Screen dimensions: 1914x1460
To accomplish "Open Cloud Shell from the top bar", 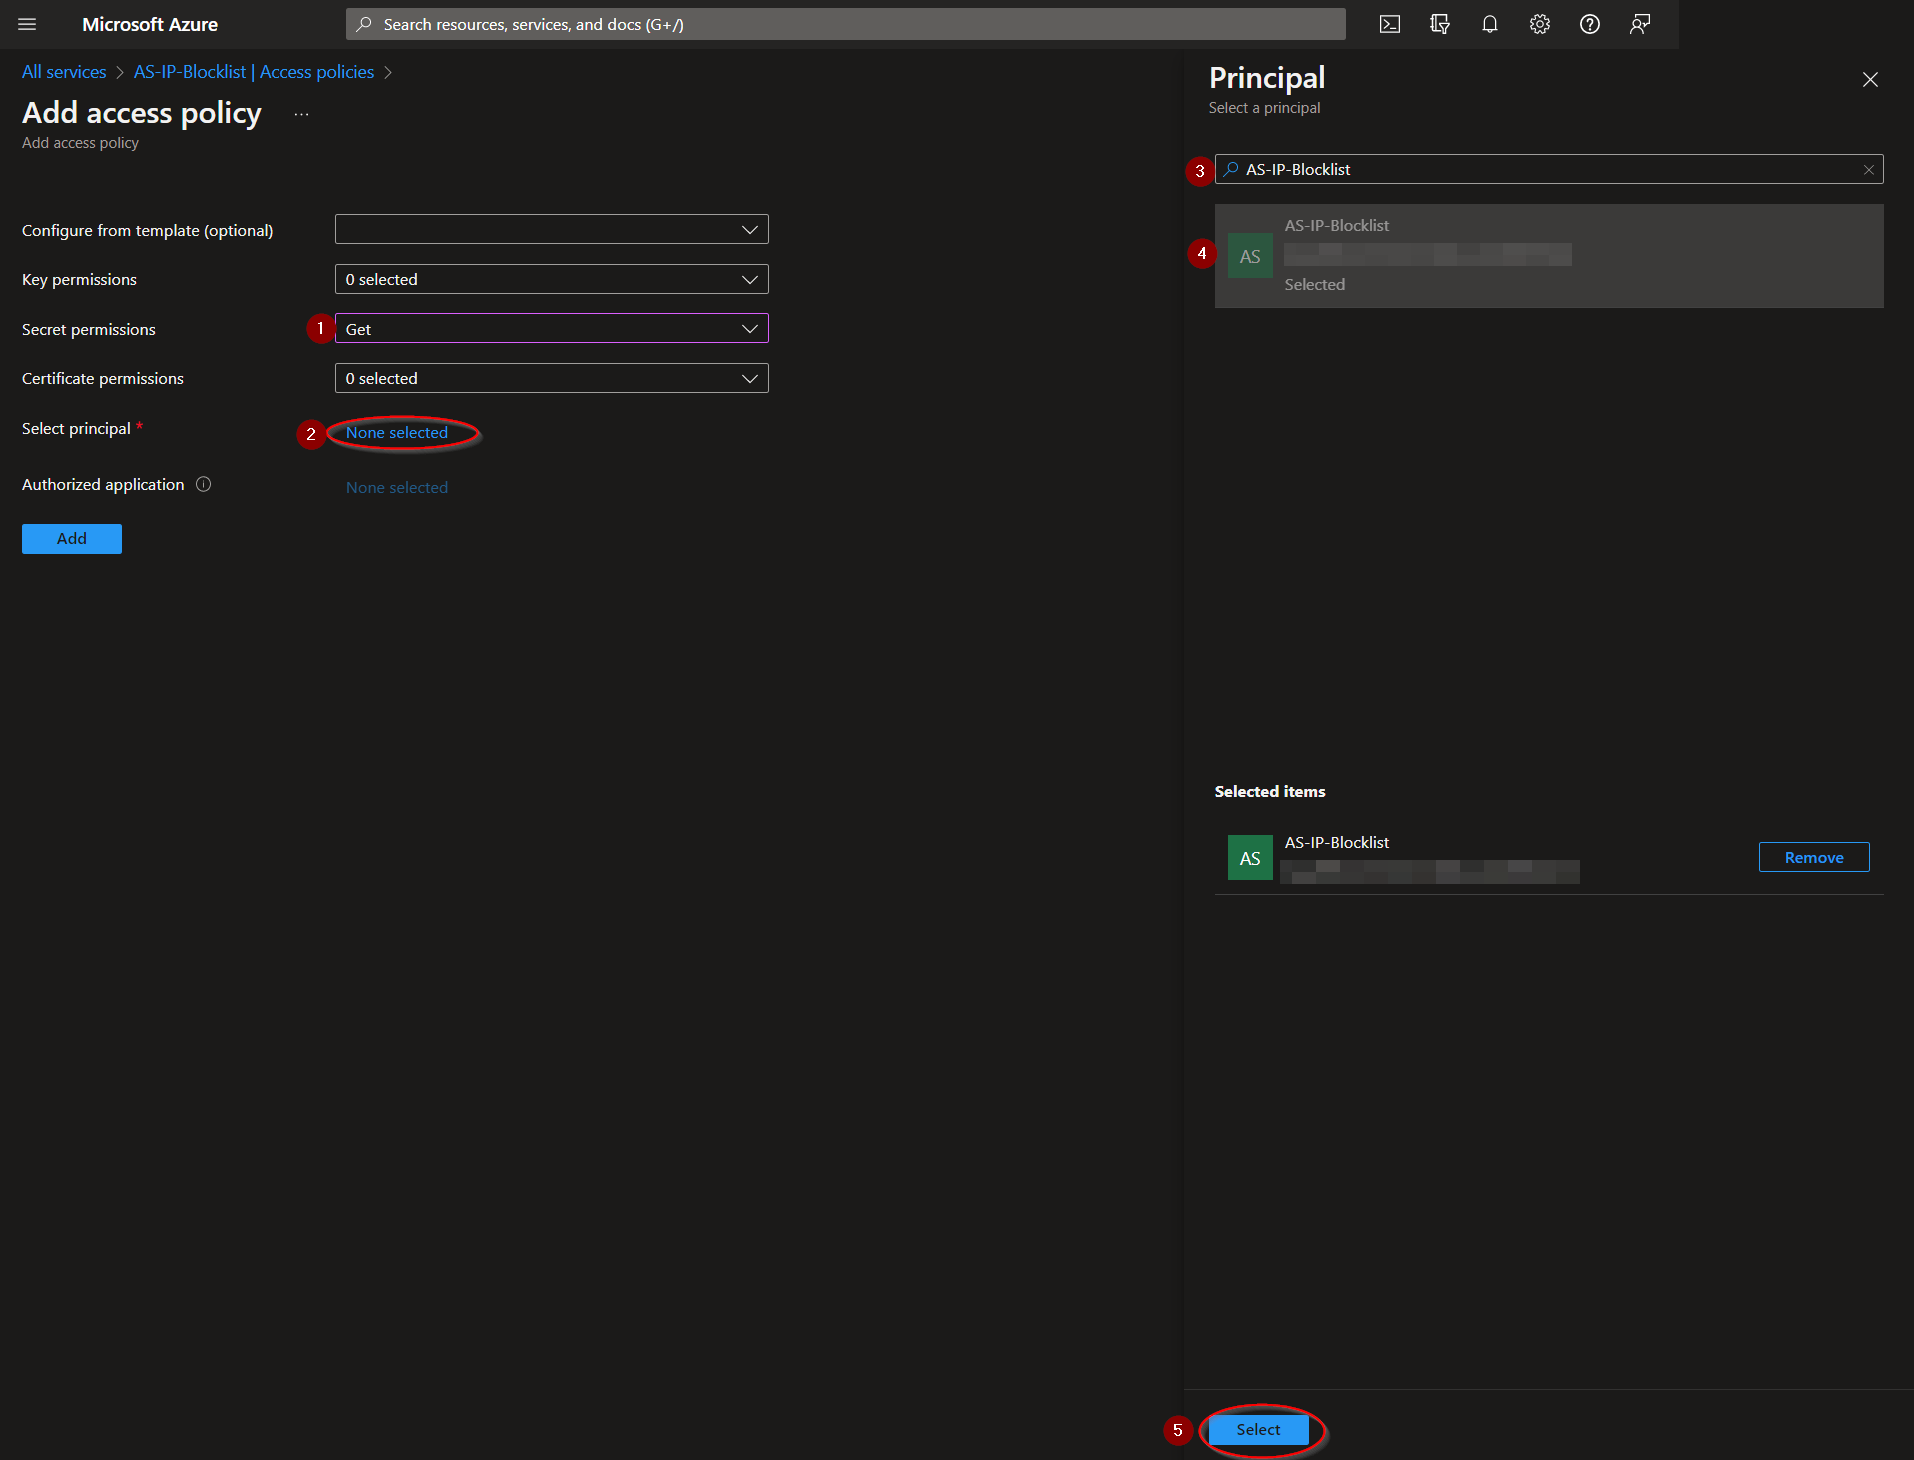I will [x=1390, y=24].
